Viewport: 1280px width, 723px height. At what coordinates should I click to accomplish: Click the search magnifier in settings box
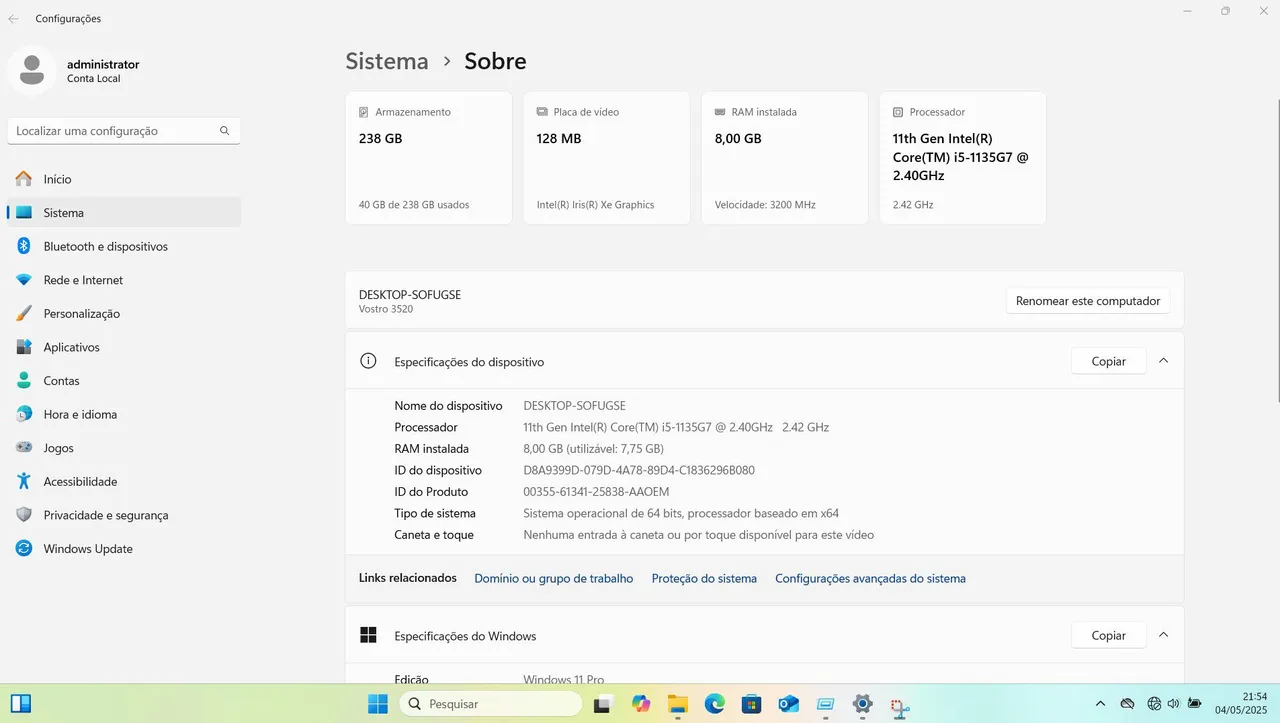click(x=225, y=131)
